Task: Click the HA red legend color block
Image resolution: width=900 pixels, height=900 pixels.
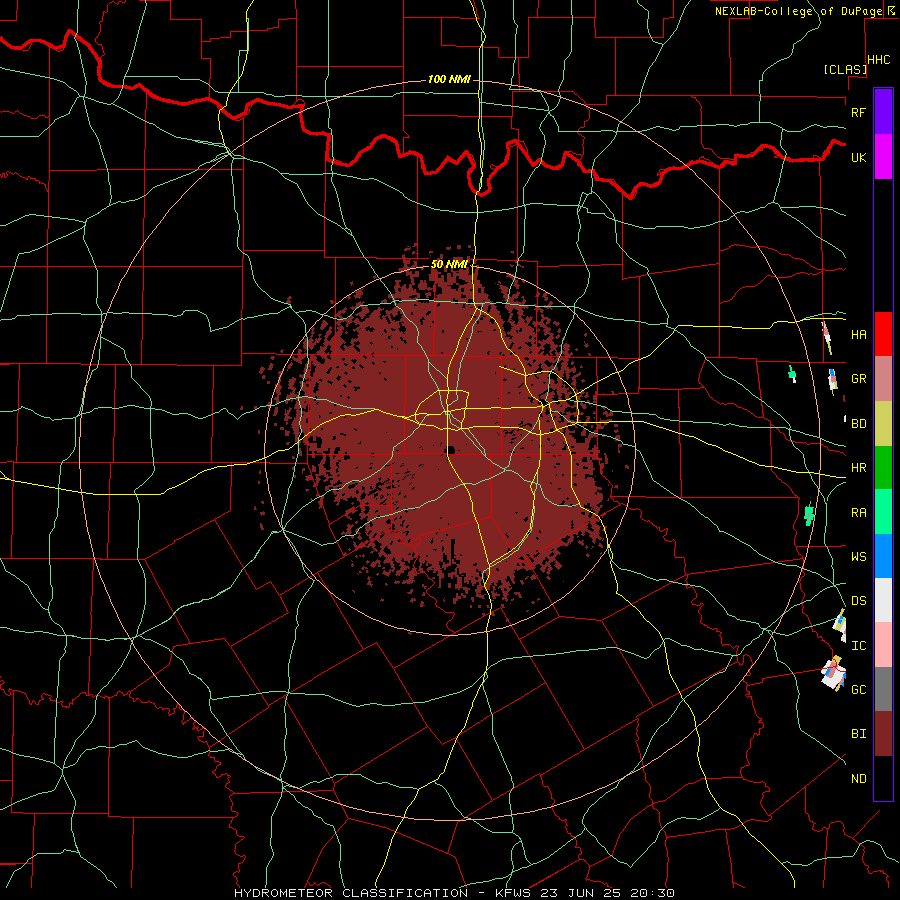Action: (x=883, y=334)
